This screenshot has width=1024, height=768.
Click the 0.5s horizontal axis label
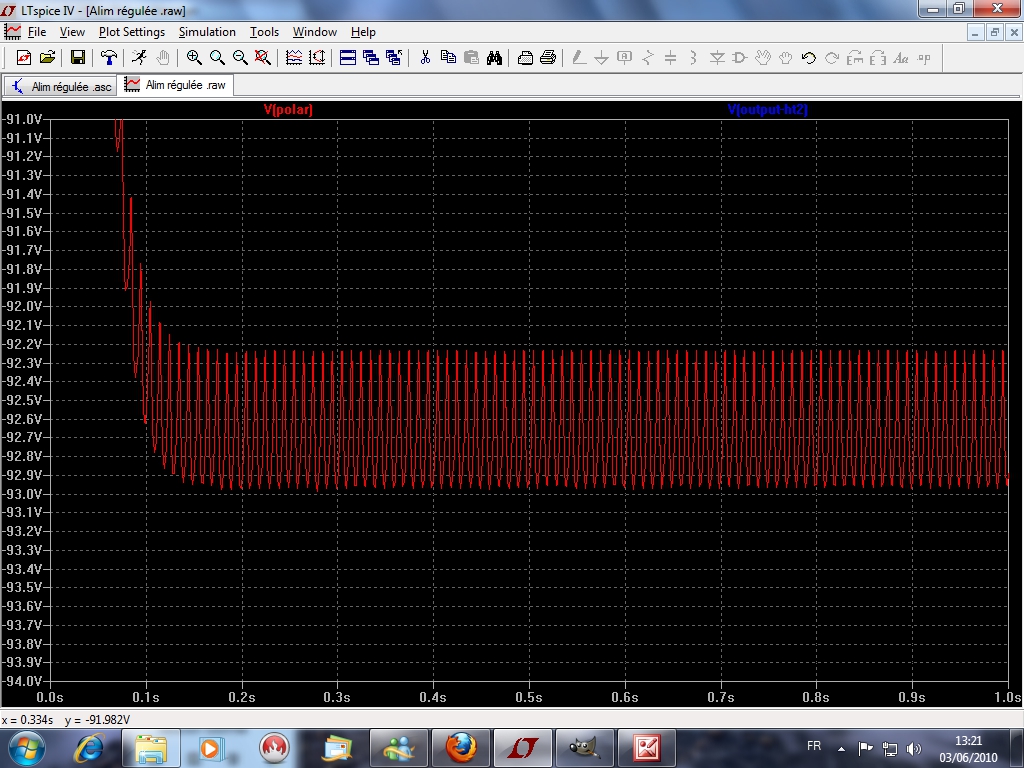coord(529,697)
